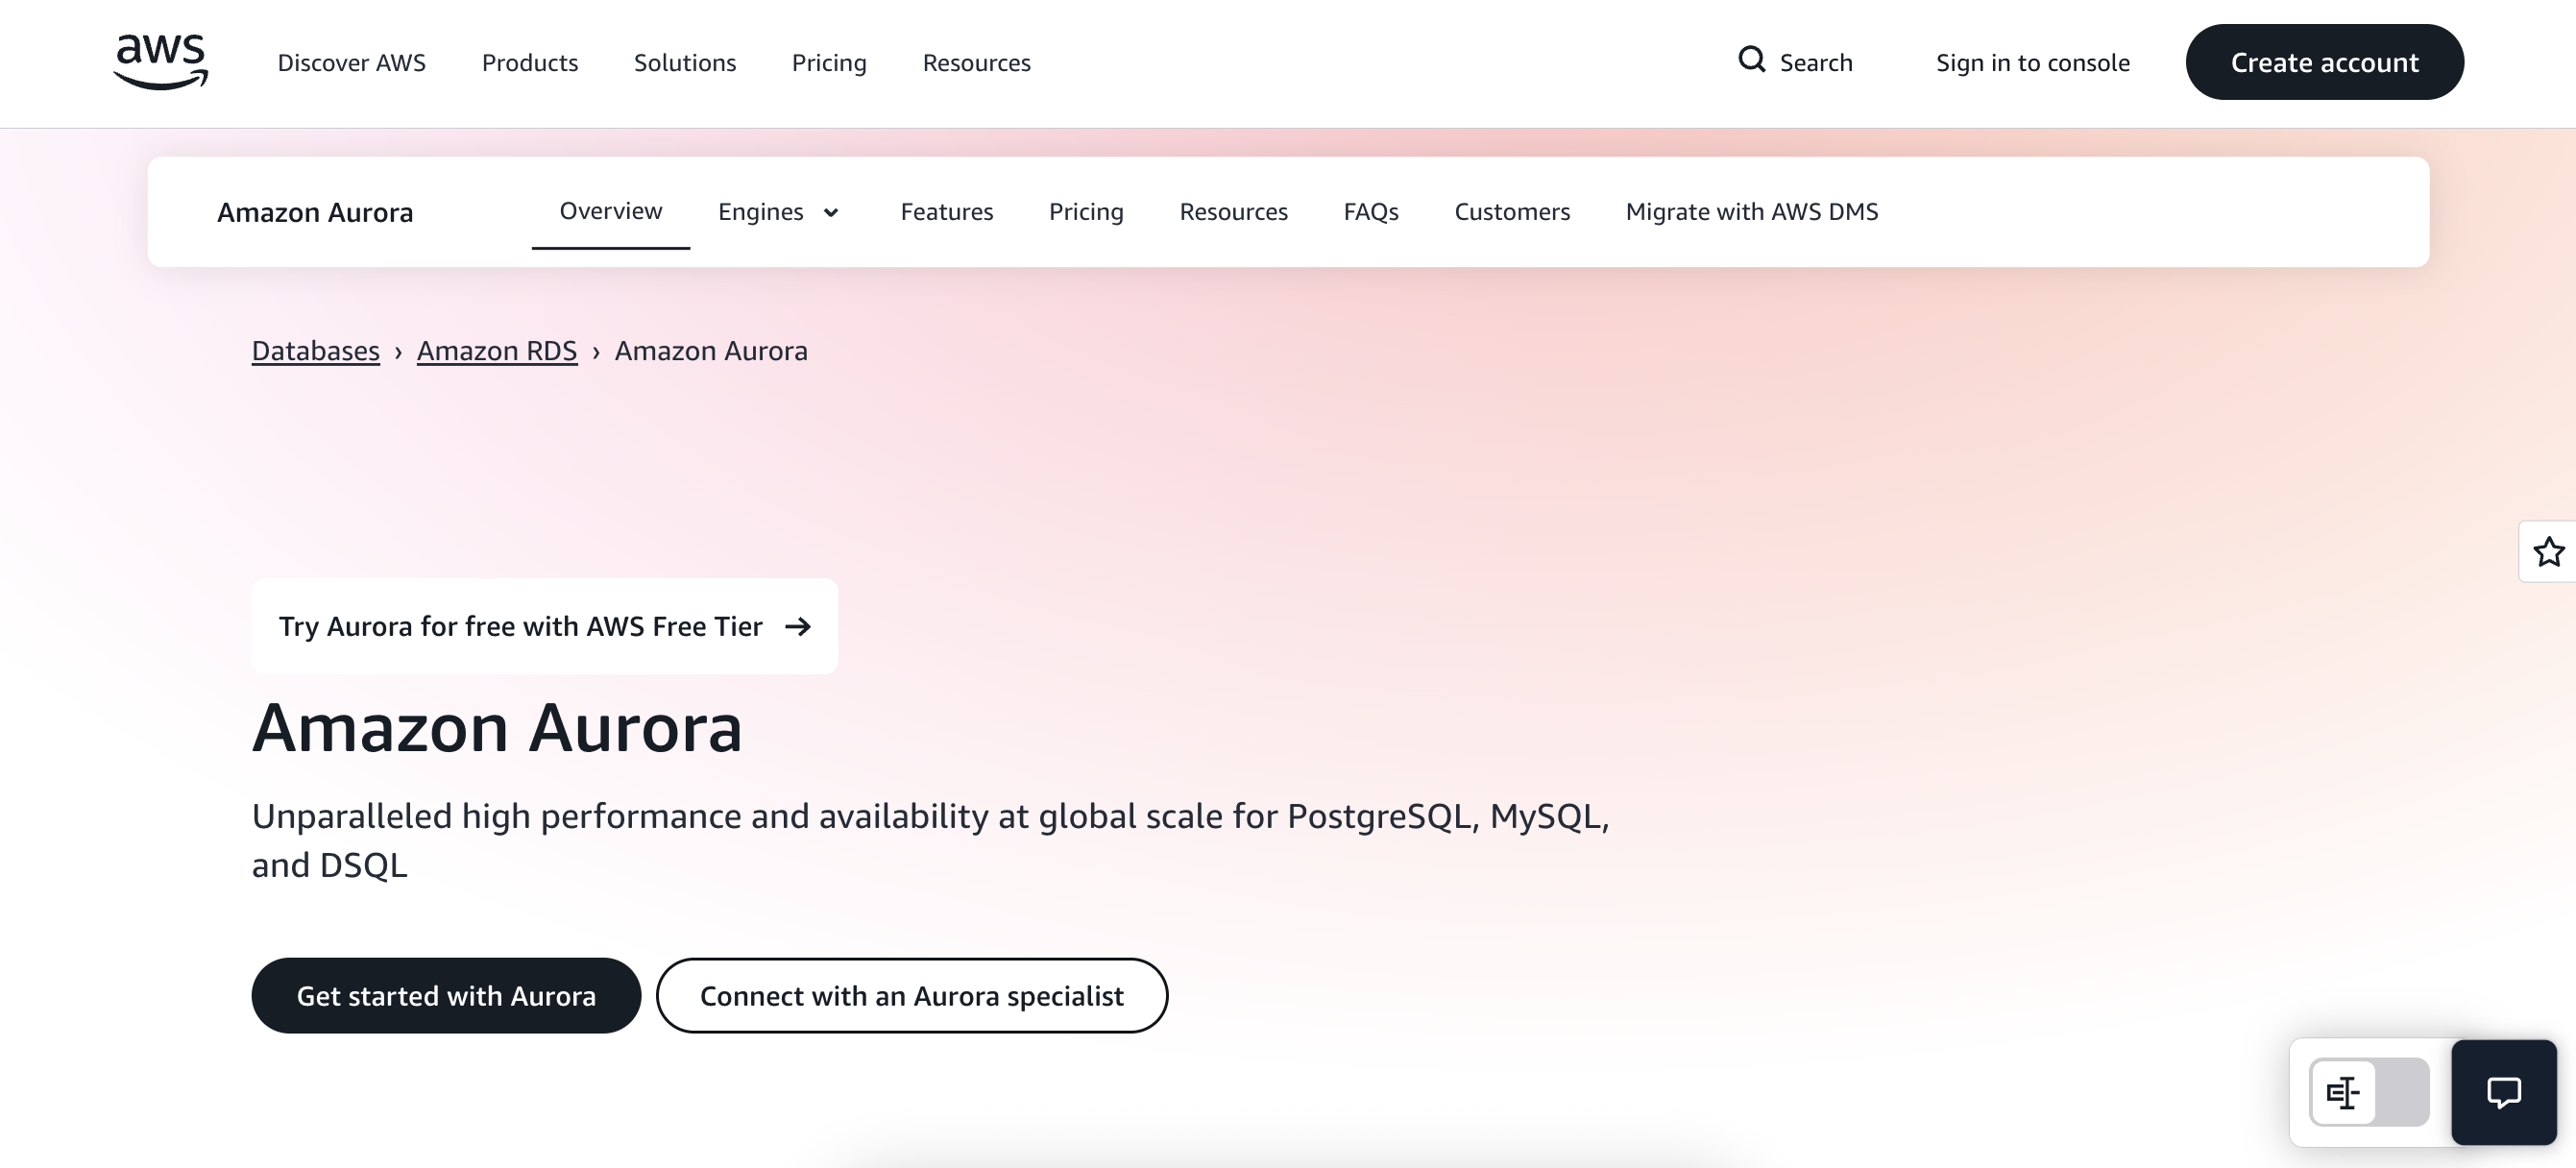Click the star feedback icon
Image resolution: width=2576 pixels, height=1168 pixels.
point(2548,551)
